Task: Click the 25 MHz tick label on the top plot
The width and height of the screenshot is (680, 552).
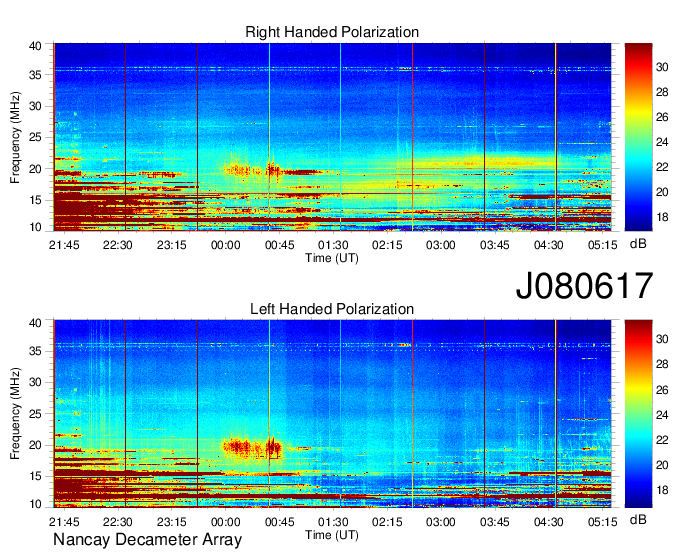Action: tap(35, 138)
